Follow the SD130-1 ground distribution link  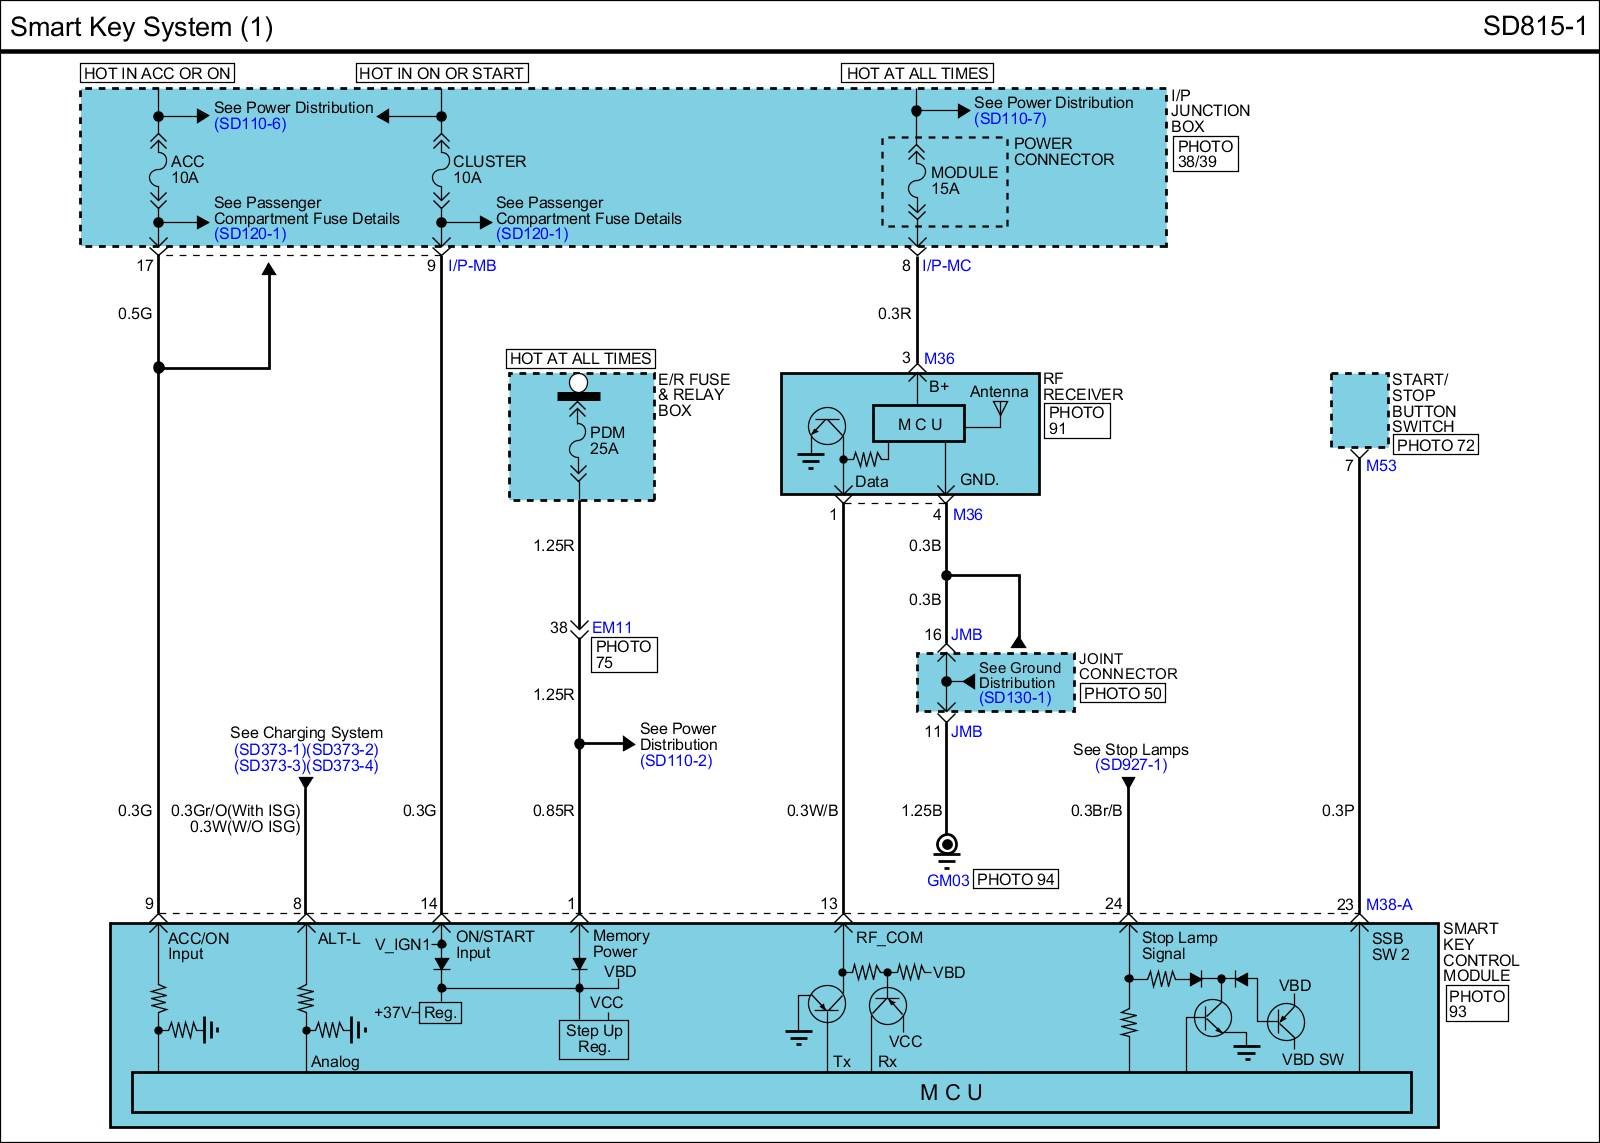1015,698
